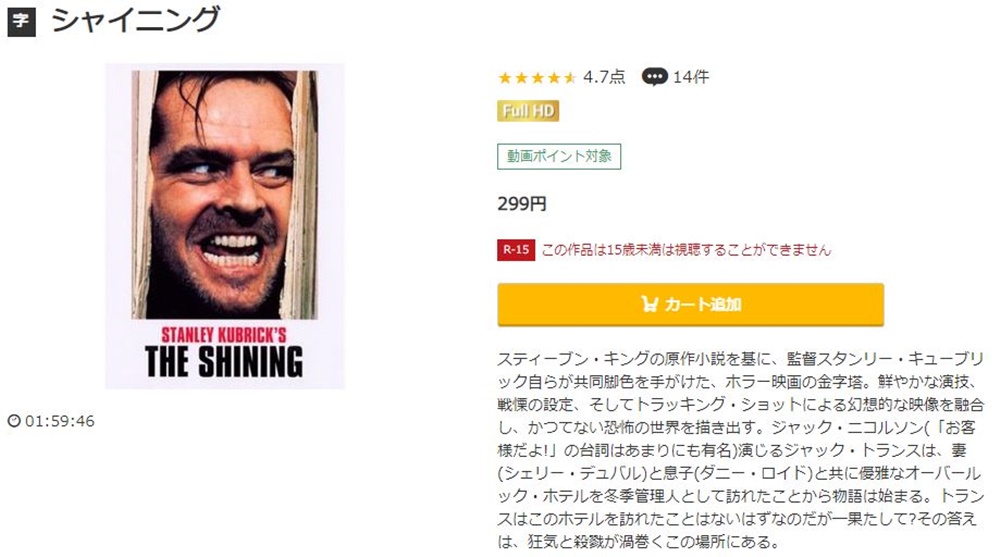Click the subtitle 字 icon beside the title
Image resolution: width=1000 pixels, height=557 pixels.
point(21,22)
